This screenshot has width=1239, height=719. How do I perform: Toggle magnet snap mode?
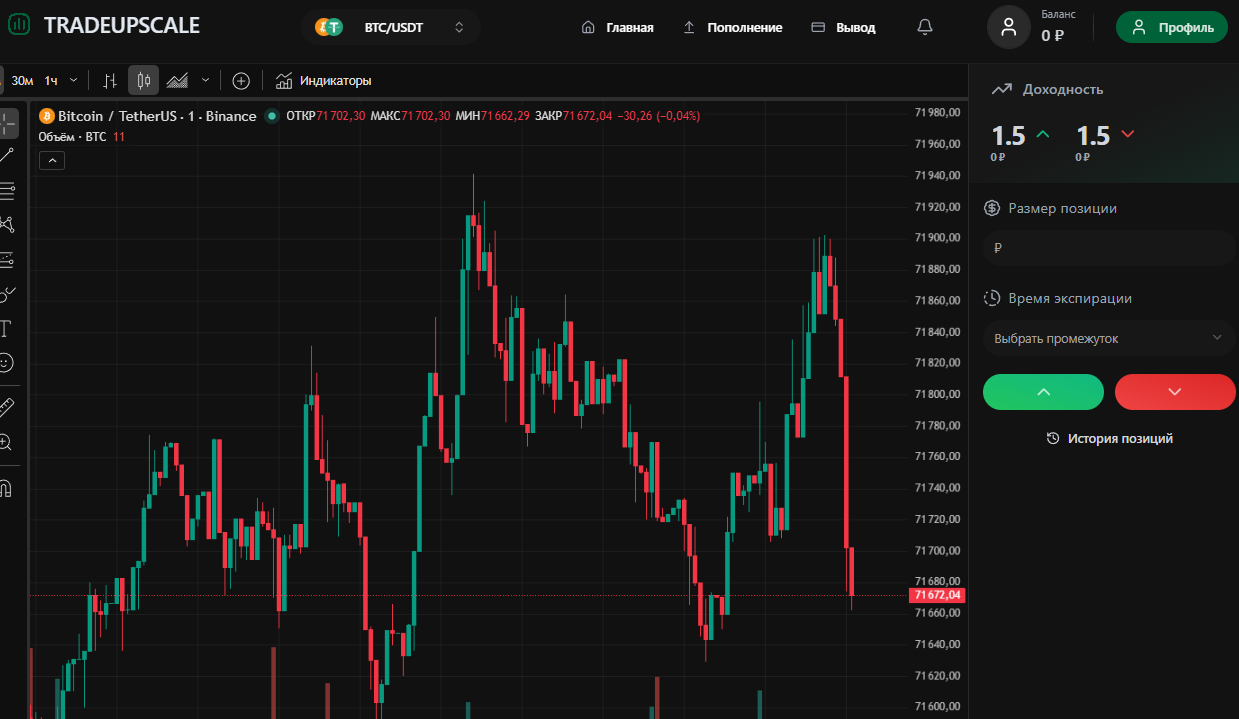tap(6, 488)
